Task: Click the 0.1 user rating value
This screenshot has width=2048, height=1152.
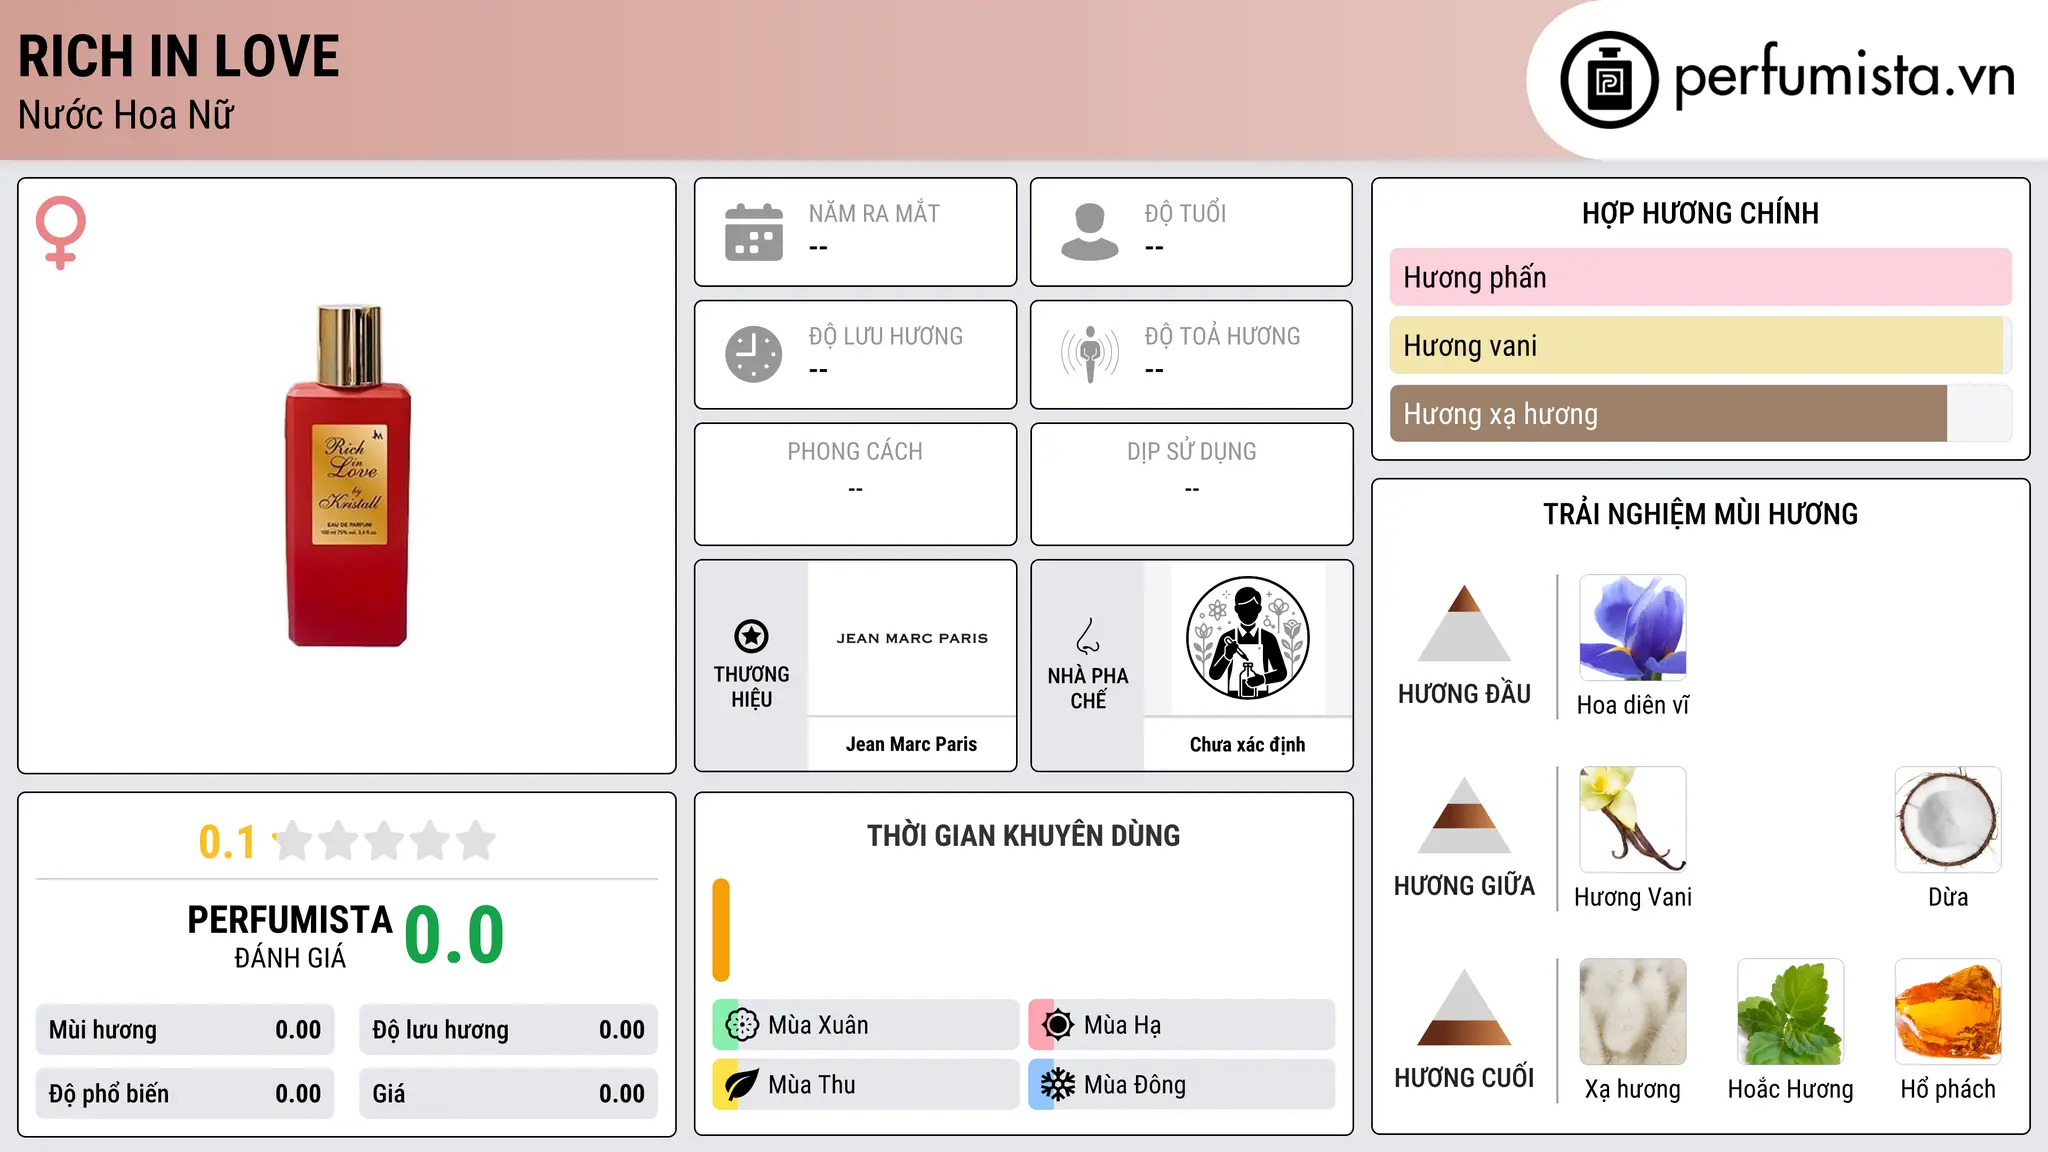Action: [227, 842]
